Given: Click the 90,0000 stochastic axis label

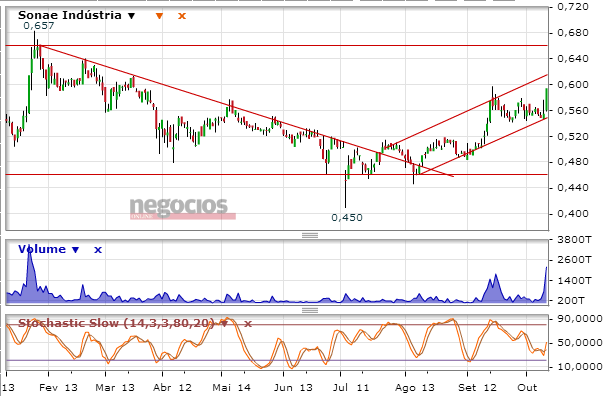Looking at the screenshot, I should pos(579,319).
